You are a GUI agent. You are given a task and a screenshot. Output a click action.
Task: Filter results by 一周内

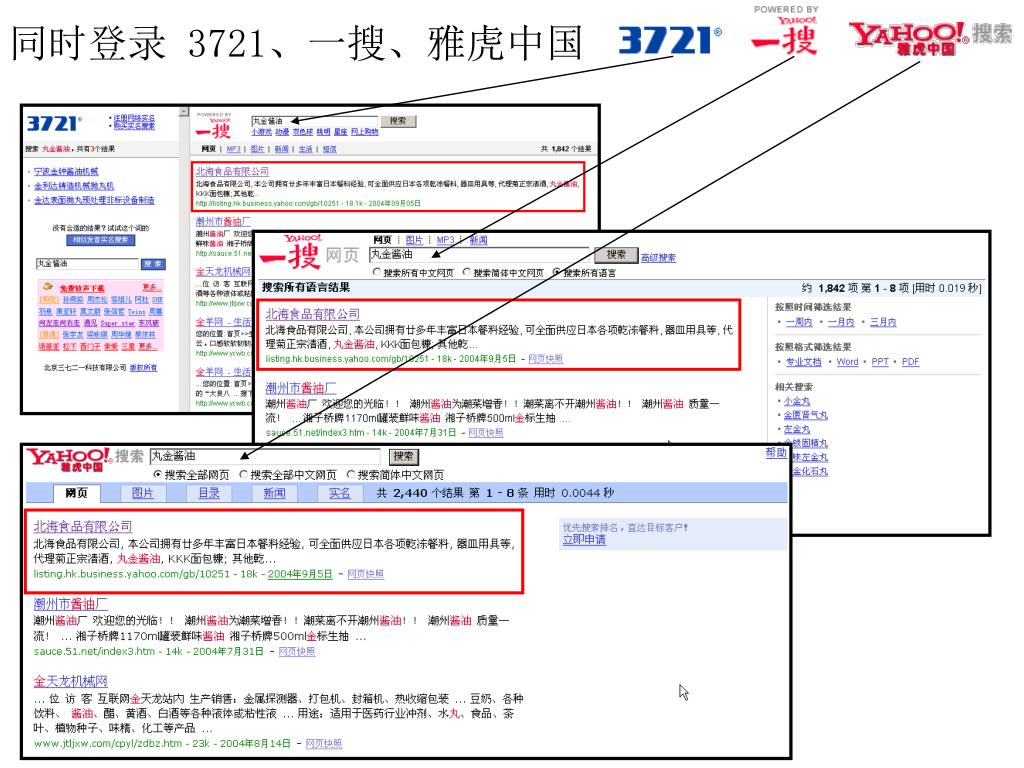(x=799, y=322)
